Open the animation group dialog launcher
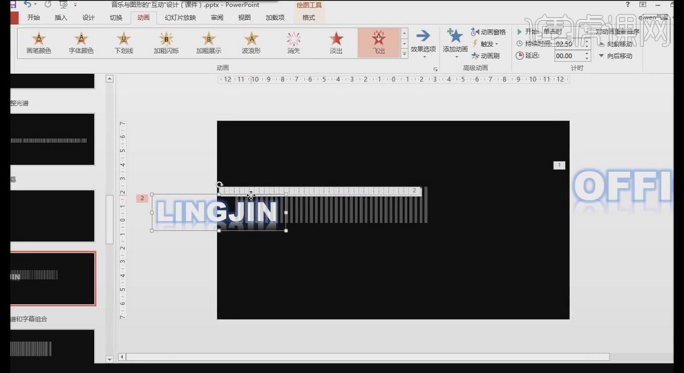 [435, 69]
